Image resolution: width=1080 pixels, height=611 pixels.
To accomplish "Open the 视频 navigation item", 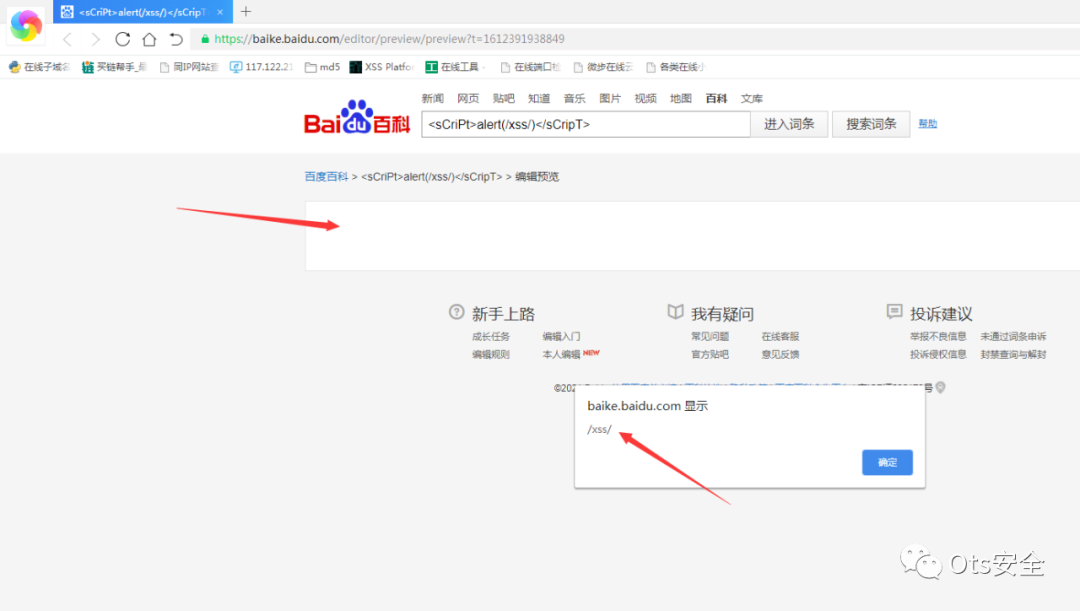I will coord(645,99).
